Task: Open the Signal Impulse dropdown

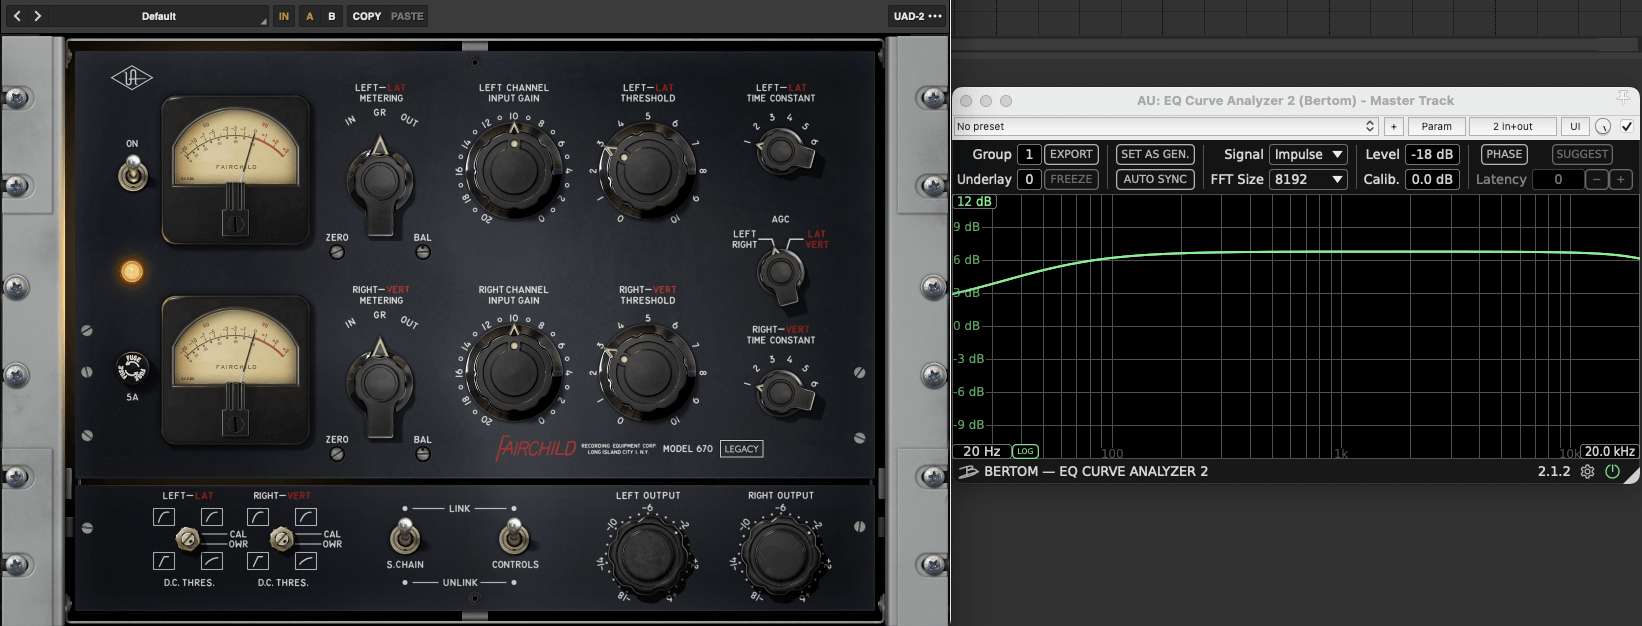Action: point(1308,154)
